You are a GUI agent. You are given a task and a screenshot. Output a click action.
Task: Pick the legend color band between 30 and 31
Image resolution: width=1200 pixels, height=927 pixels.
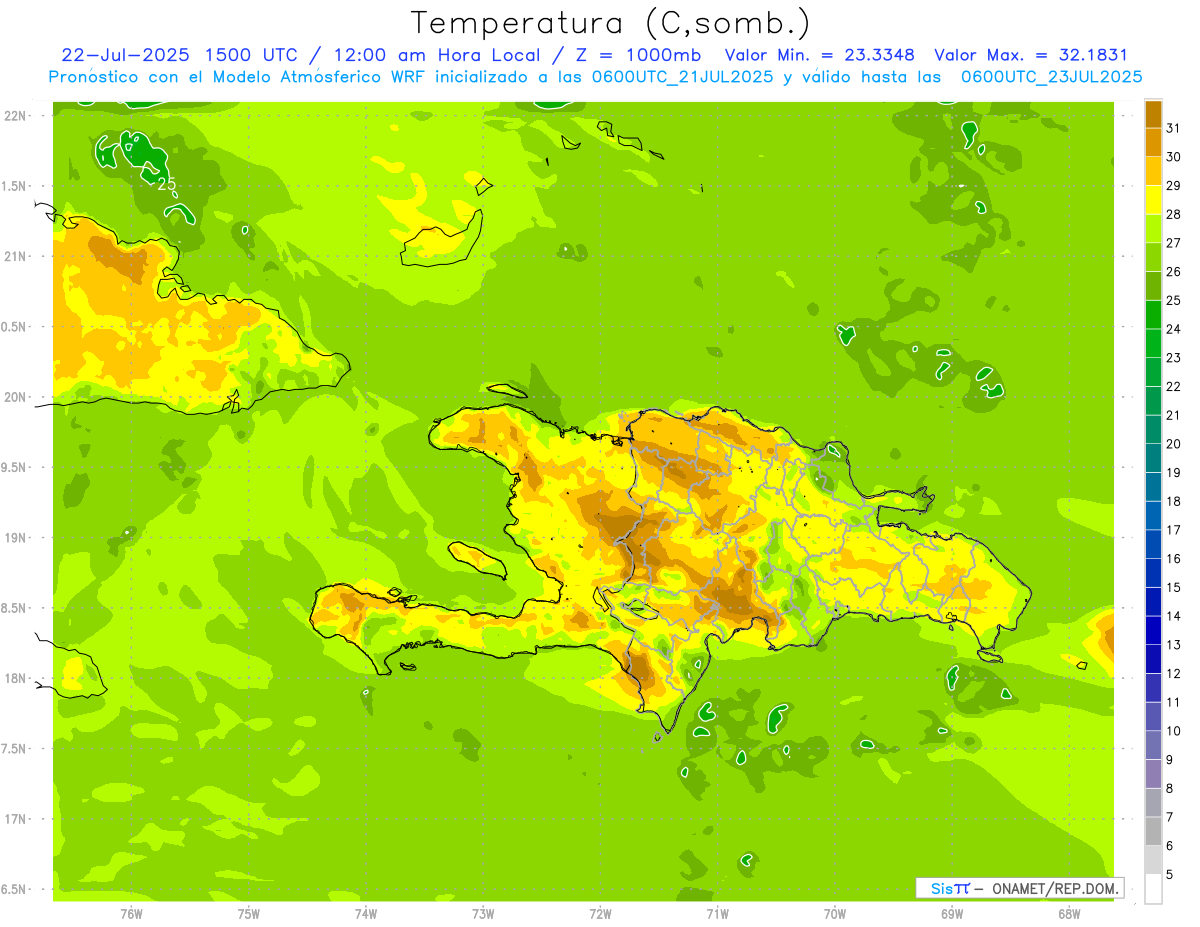[1153, 143]
